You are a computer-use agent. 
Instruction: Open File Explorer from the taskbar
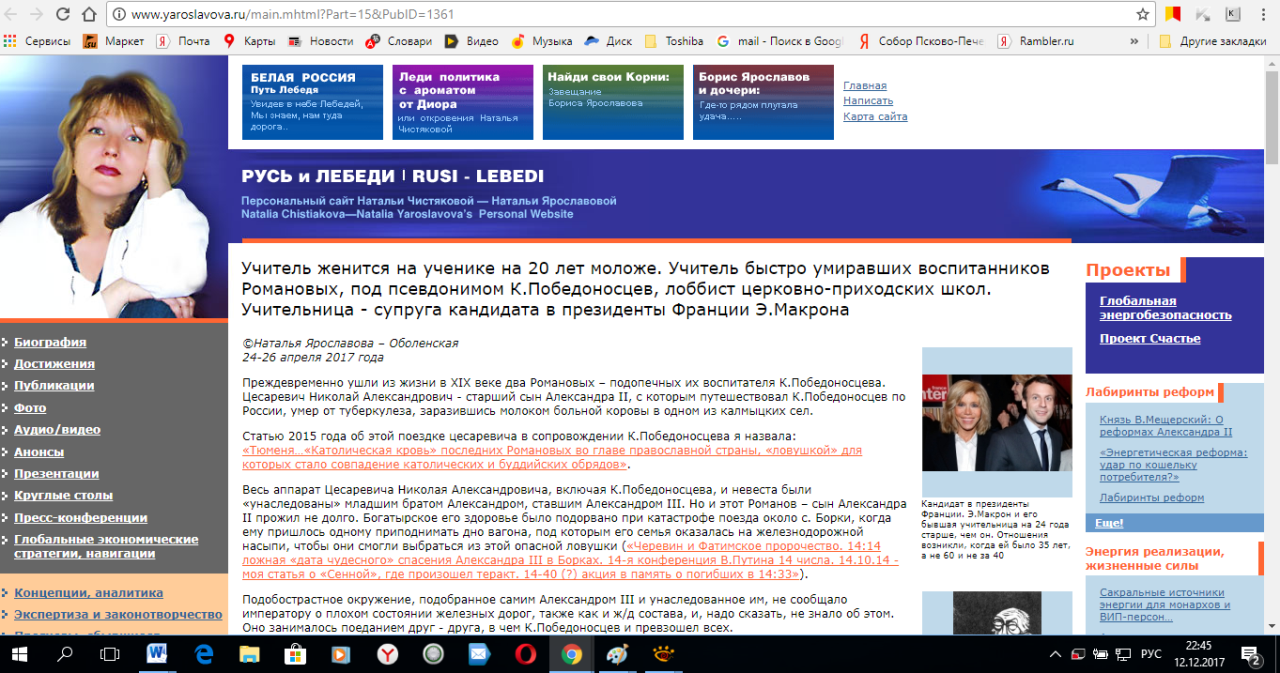[x=249, y=653]
